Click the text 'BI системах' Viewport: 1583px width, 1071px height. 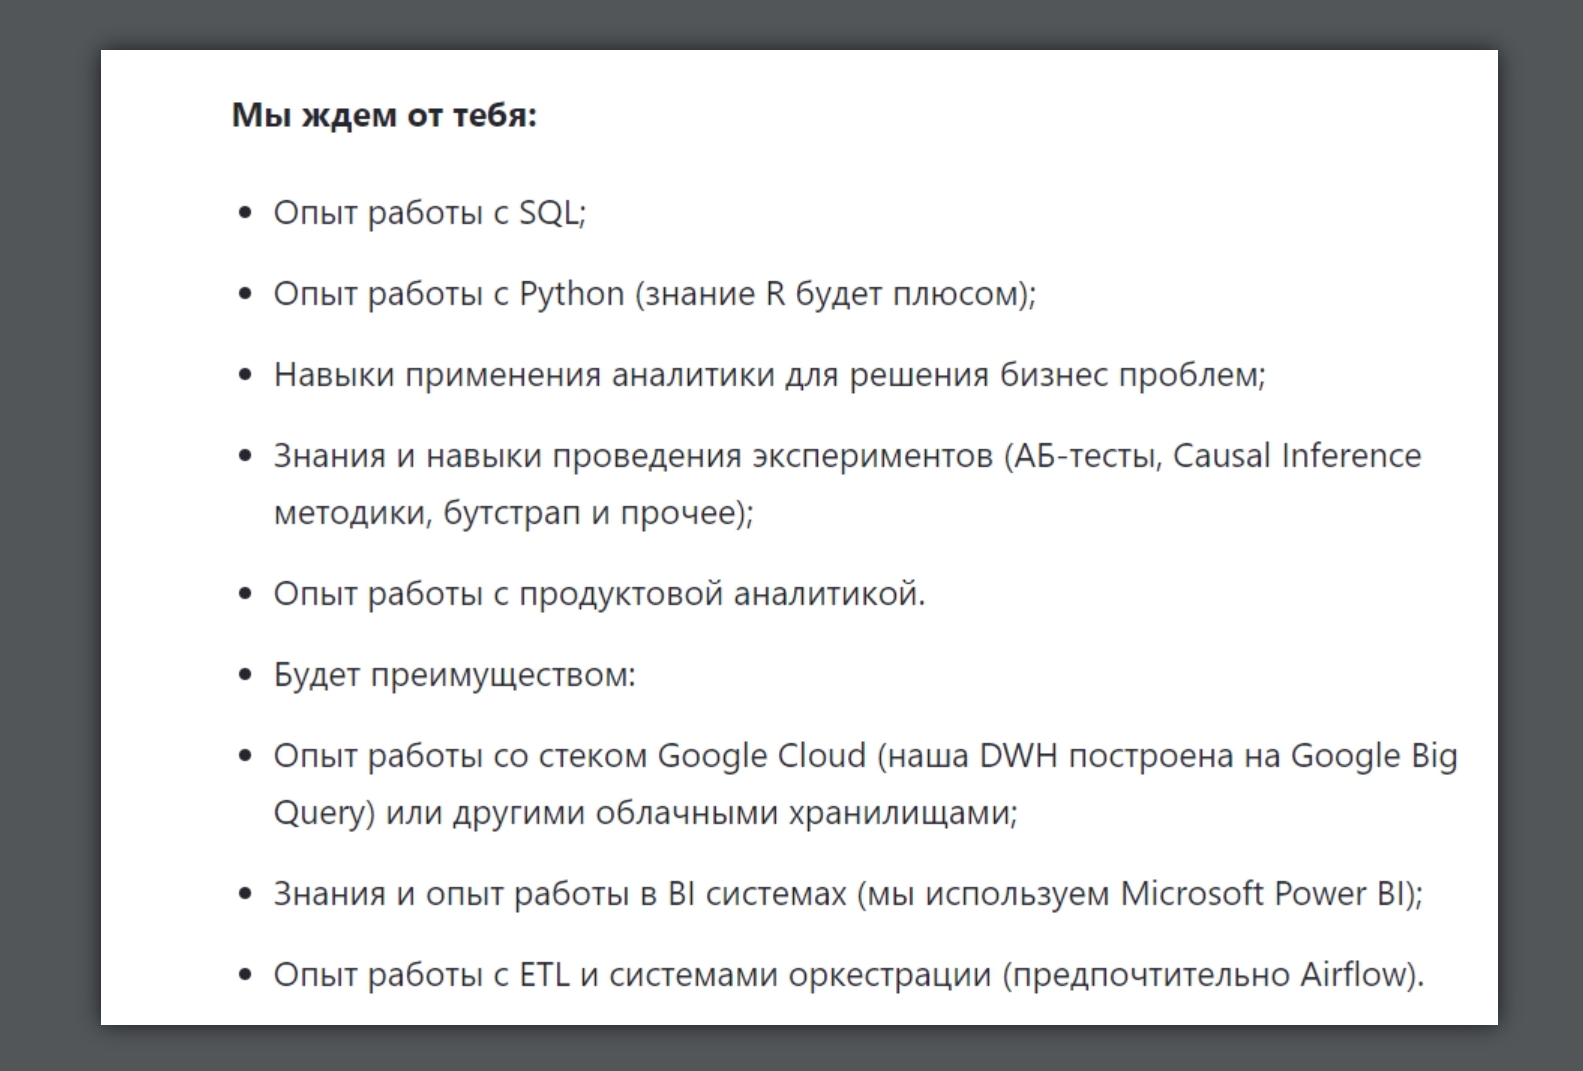click(x=757, y=894)
